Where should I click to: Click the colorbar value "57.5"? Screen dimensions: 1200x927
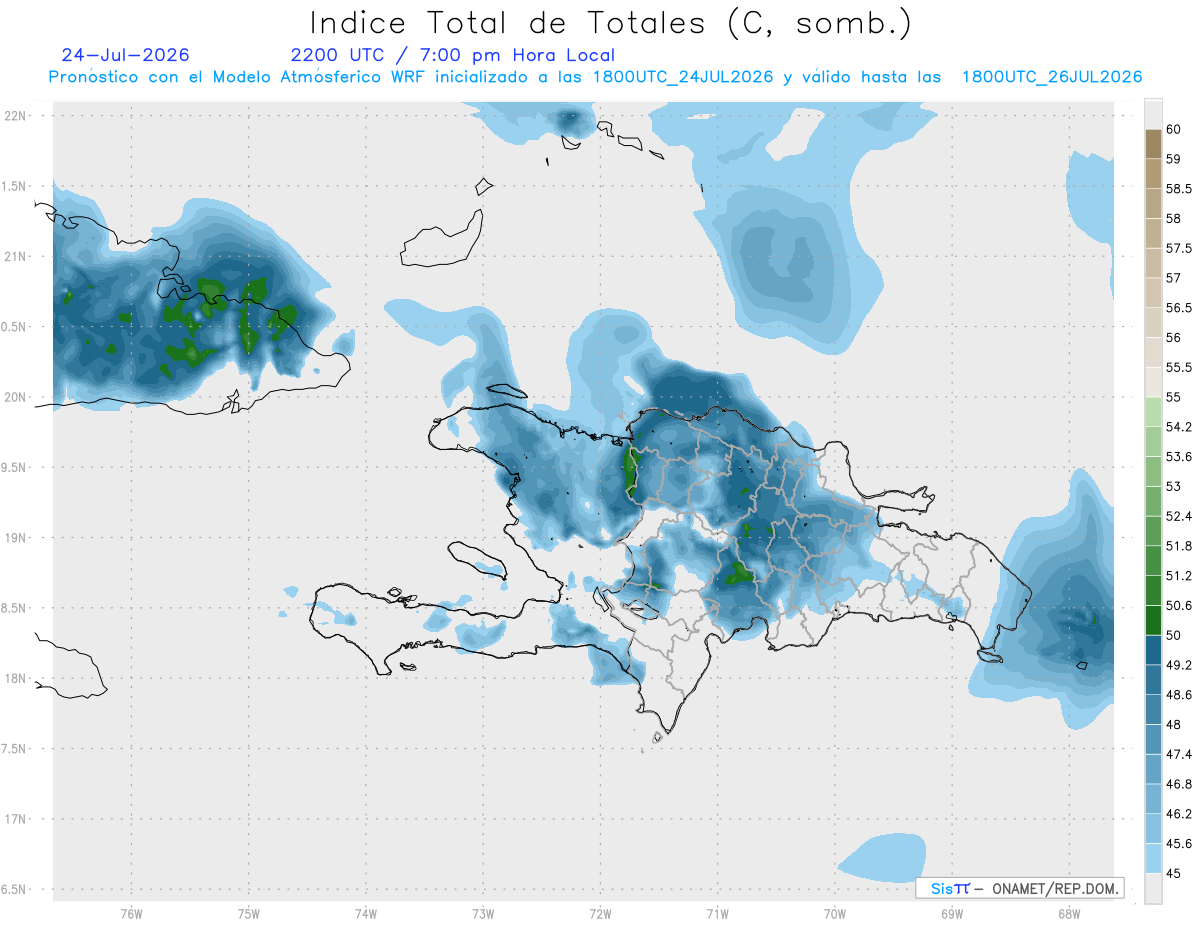(1179, 248)
